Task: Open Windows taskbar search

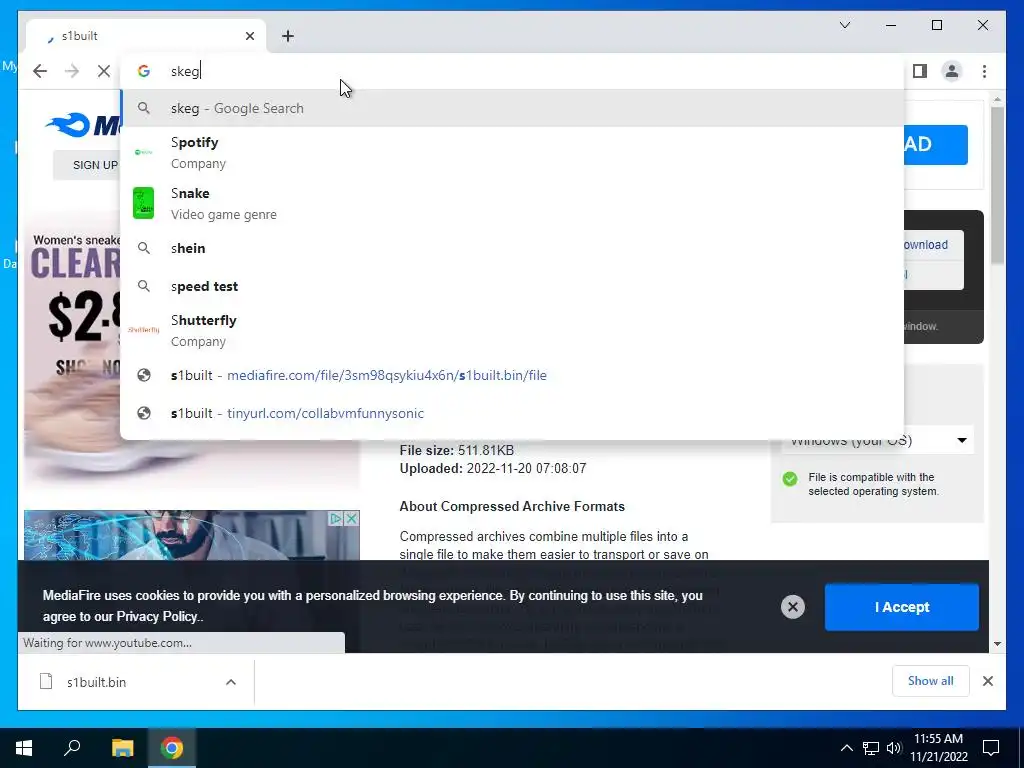Action: (72, 748)
